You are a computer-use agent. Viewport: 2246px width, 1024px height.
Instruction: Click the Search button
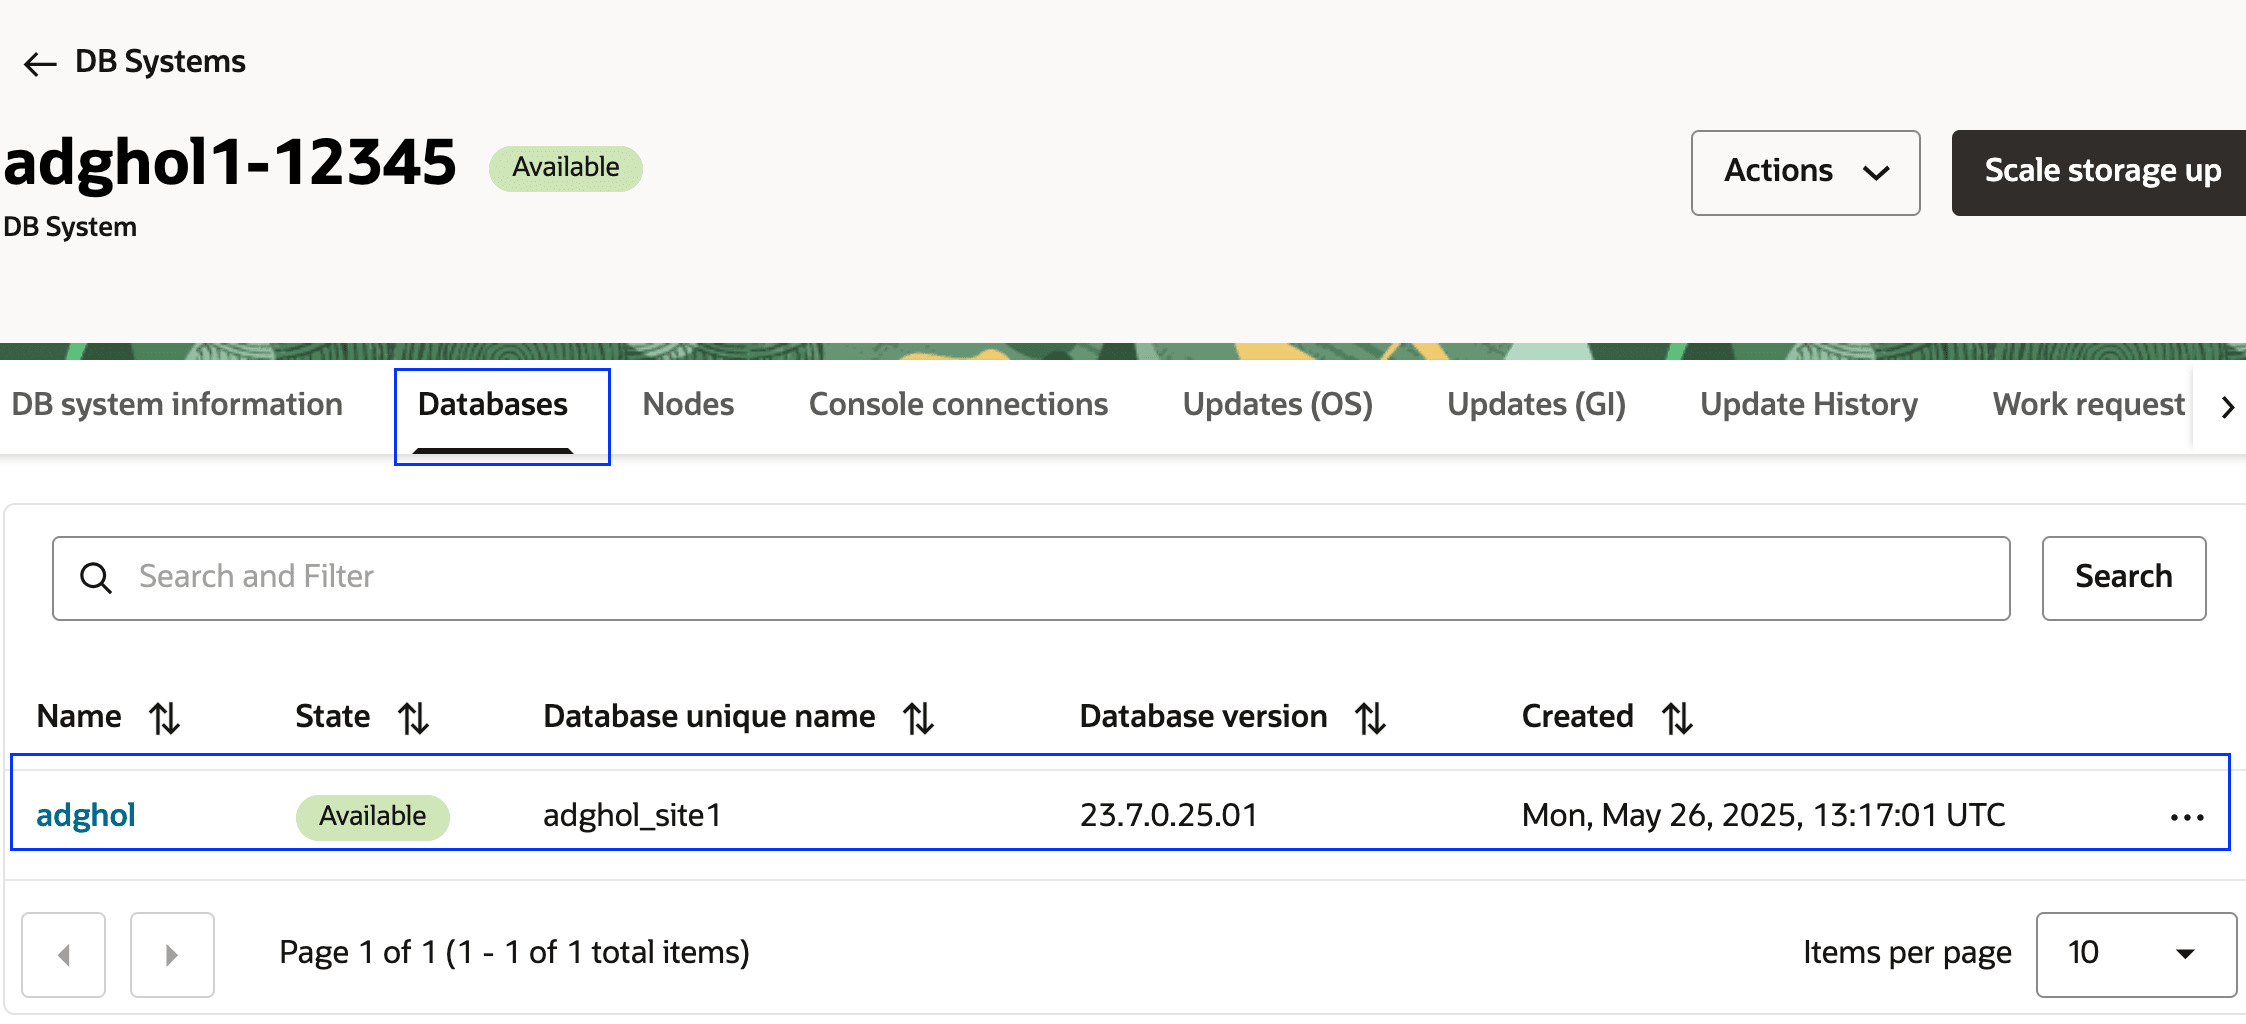pos(2124,578)
